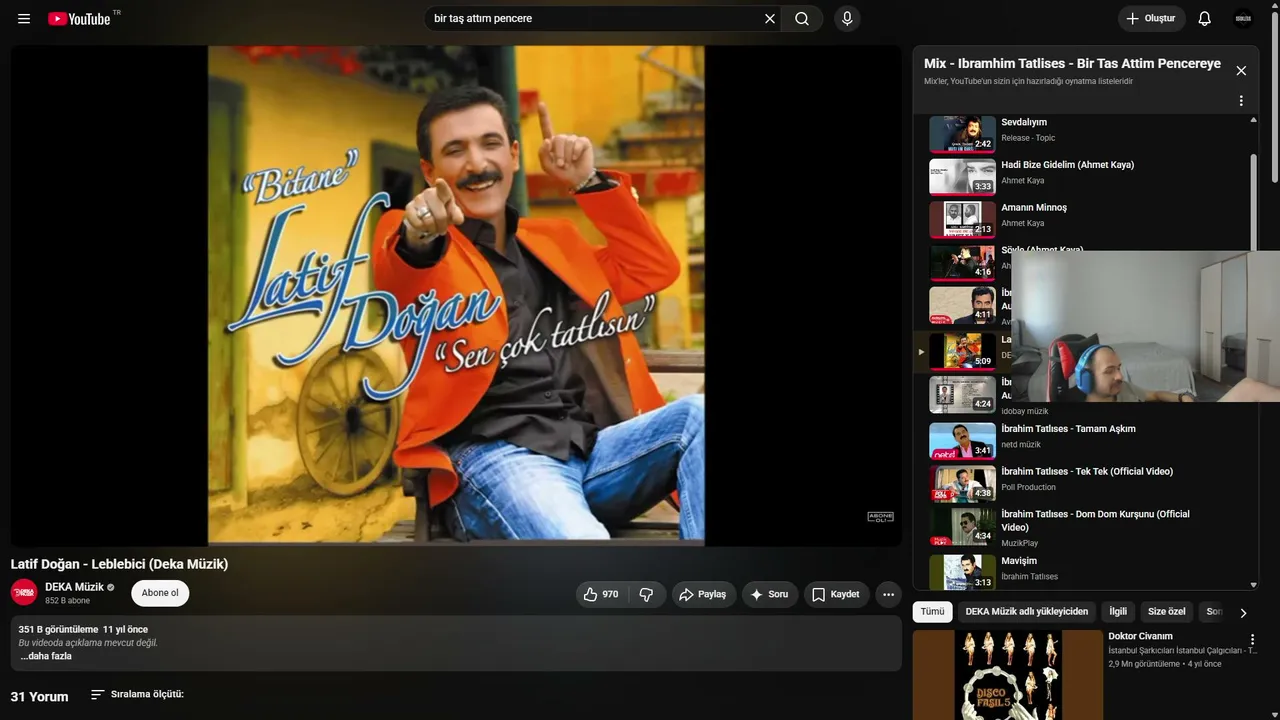The image size is (1280, 720).
Task: Start voice search with microphone
Action: [847, 19]
